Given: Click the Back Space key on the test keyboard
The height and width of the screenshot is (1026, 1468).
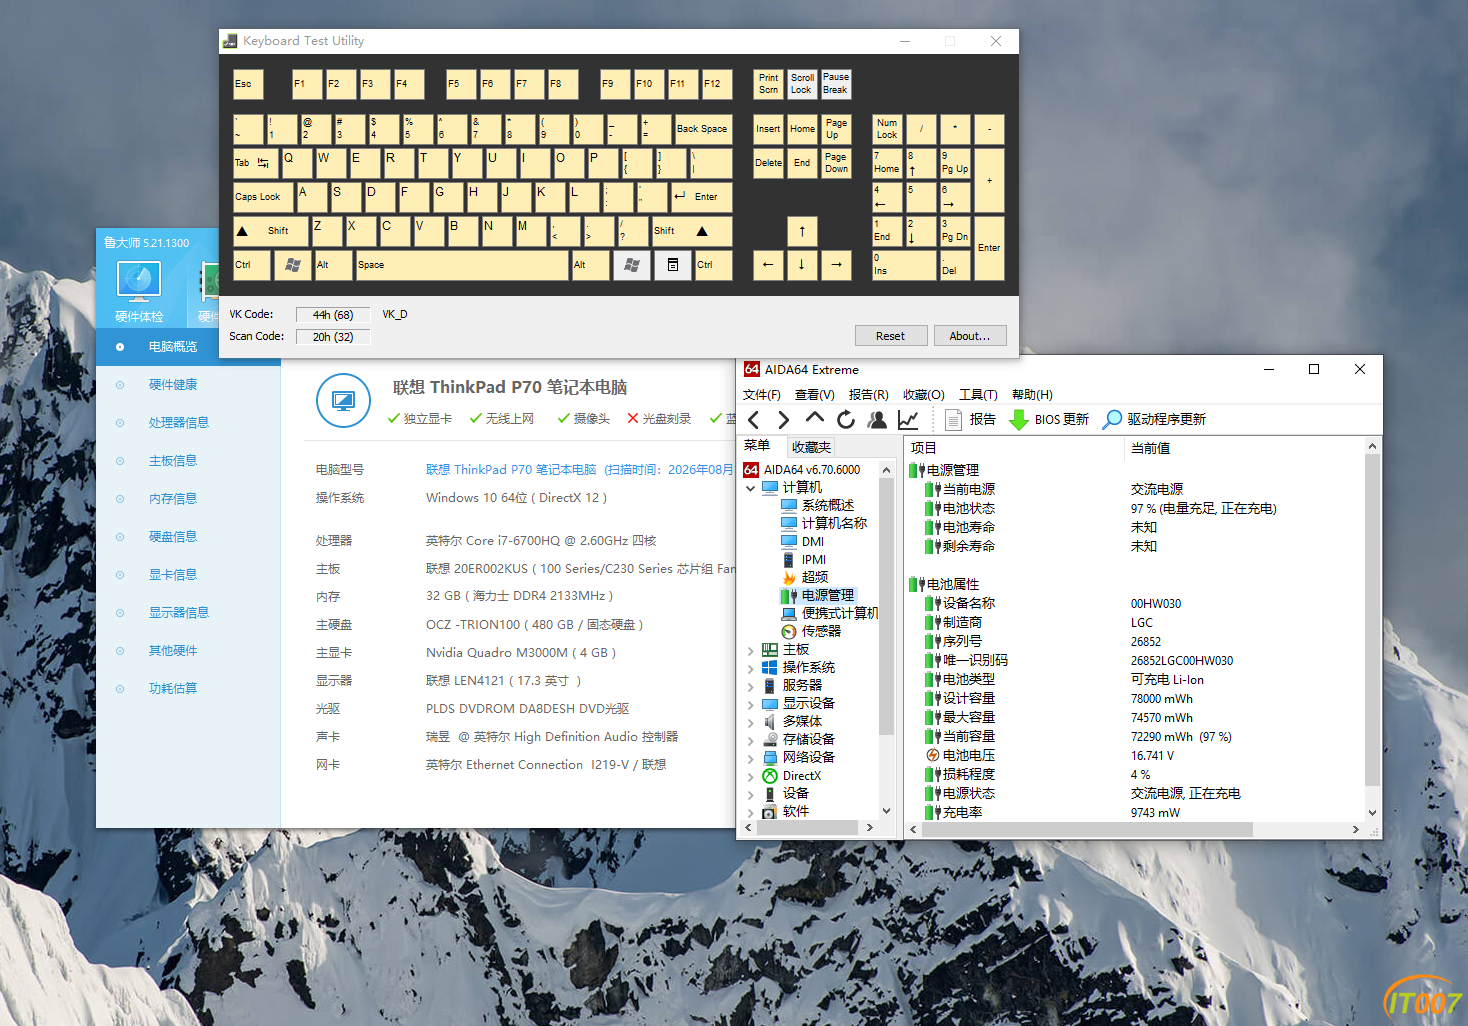Looking at the screenshot, I should (x=703, y=129).
